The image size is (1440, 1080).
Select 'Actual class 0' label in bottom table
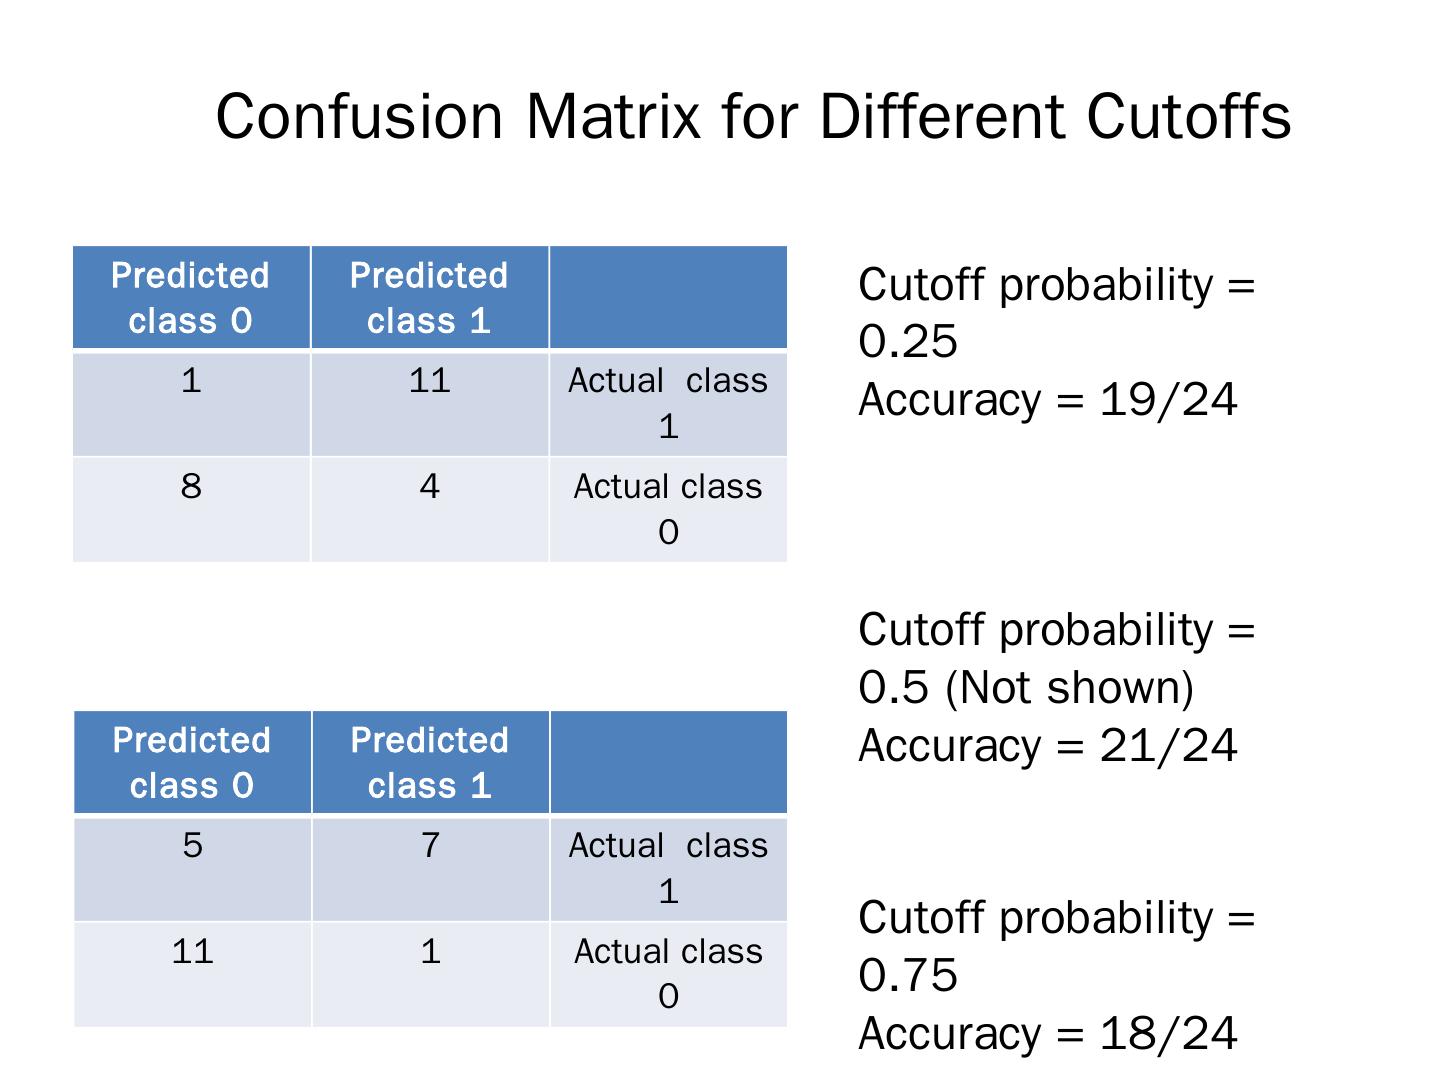(668, 973)
